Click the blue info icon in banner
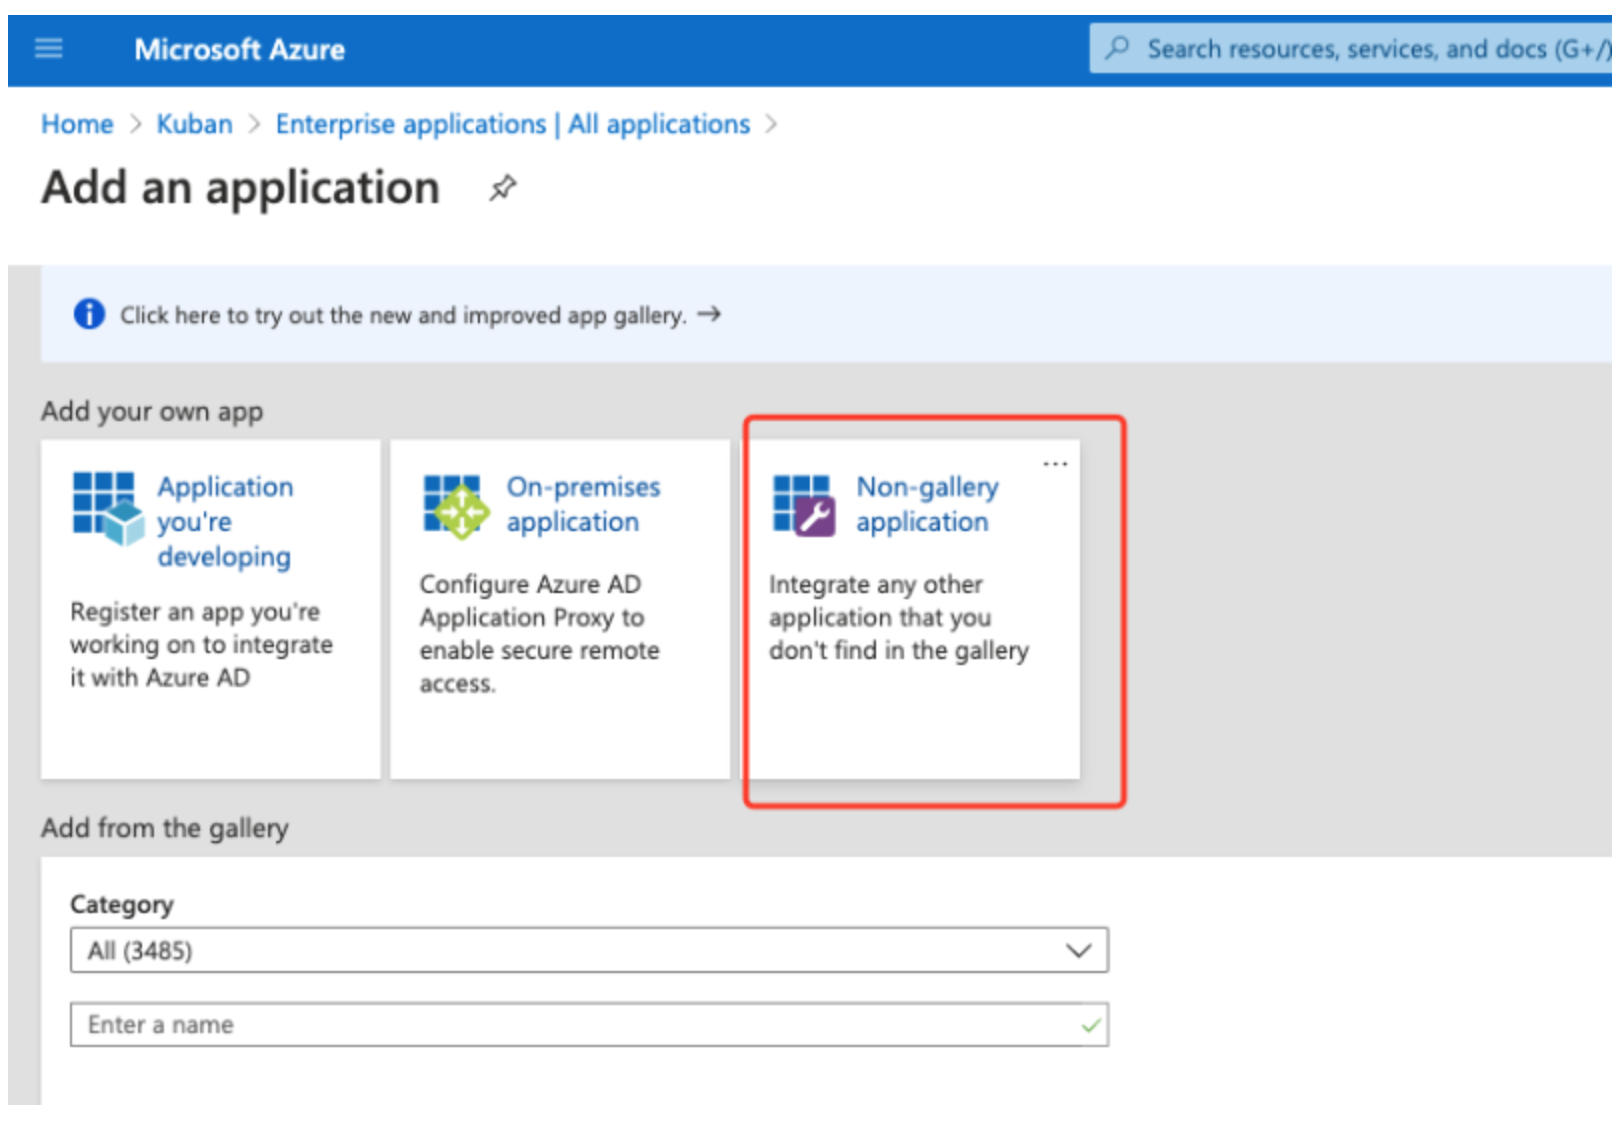The height and width of the screenshot is (1140, 1622). pos(89,314)
